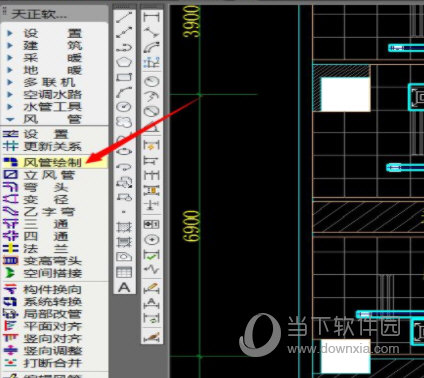This screenshot has width=424, height=378.
Task: Choose the 局部改管 command
Action: coord(54,314)
